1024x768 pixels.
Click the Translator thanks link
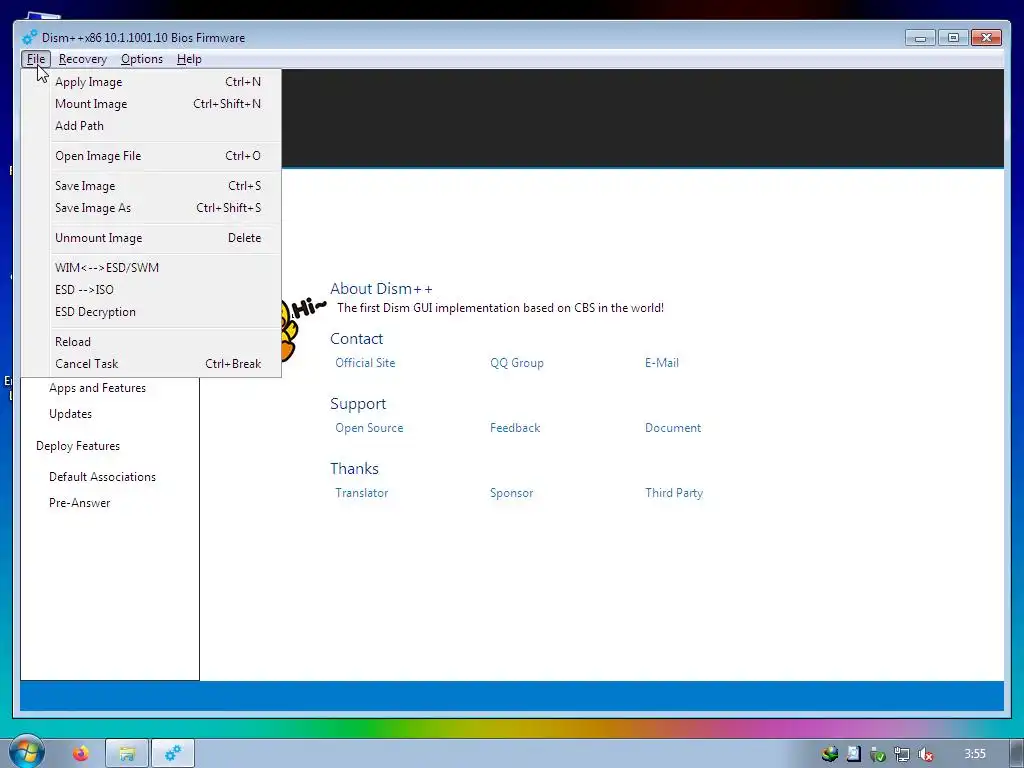point(361,493)
